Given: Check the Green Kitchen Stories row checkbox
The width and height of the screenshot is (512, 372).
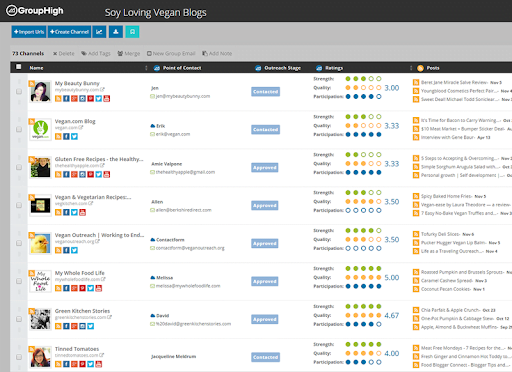Looking at the screenshot, I should click(19, 319).
